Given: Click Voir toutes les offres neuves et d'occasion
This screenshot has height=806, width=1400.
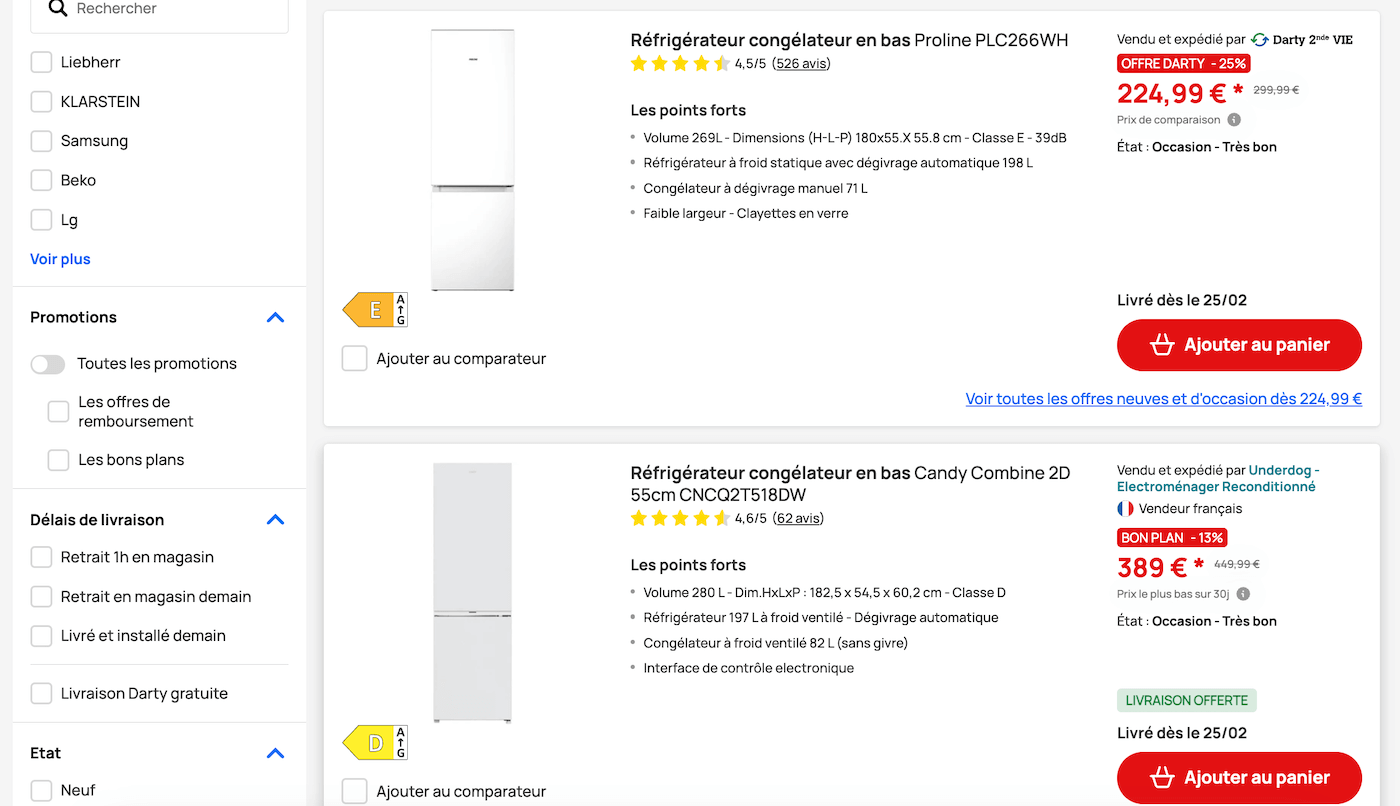Looking at the screenshot, I should tap(1163, 398).
